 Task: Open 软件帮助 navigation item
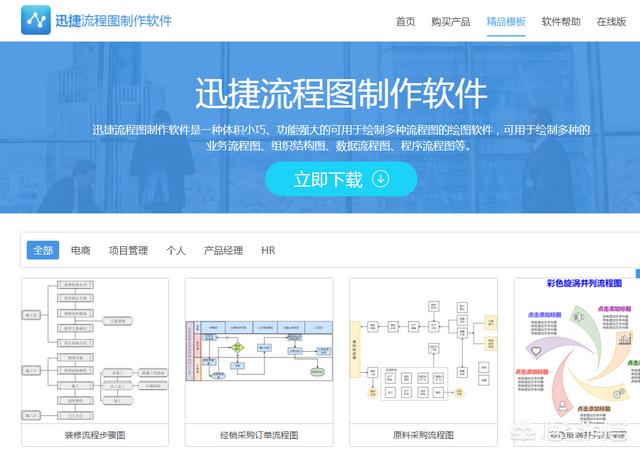point(561,22)
